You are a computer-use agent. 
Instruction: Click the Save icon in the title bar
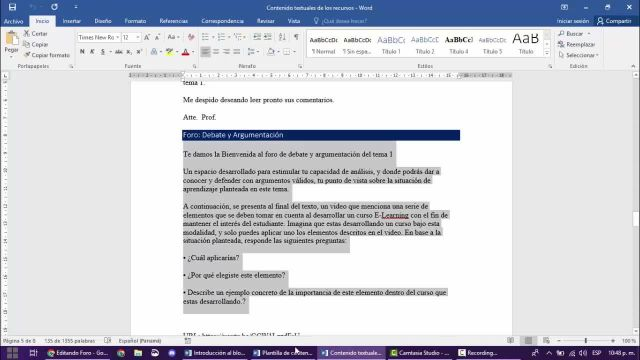(12, 7)
